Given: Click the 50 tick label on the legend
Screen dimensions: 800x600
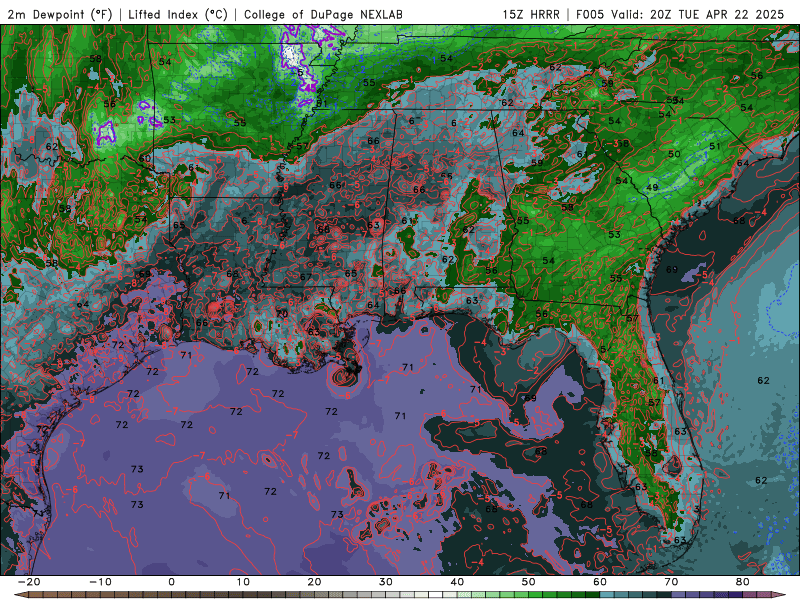Looking at the screenshot, I should (x=529, y=582).
